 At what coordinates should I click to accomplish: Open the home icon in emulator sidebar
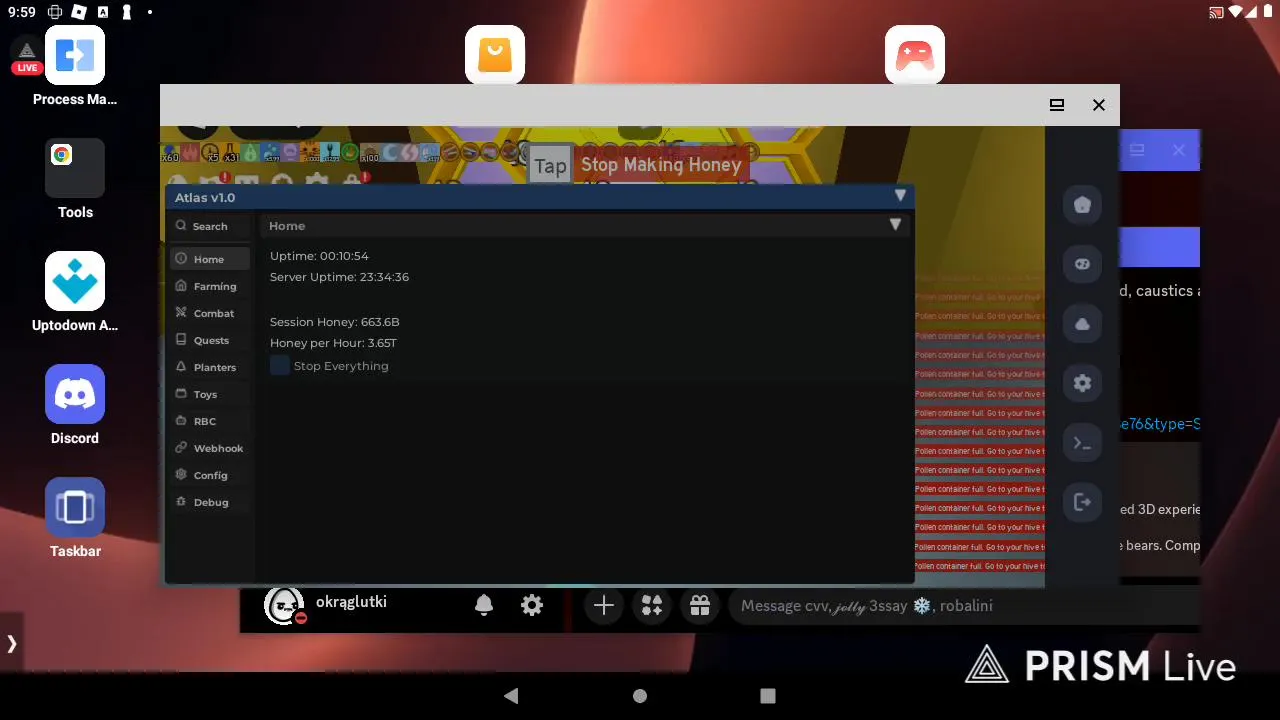point(1082,205)
